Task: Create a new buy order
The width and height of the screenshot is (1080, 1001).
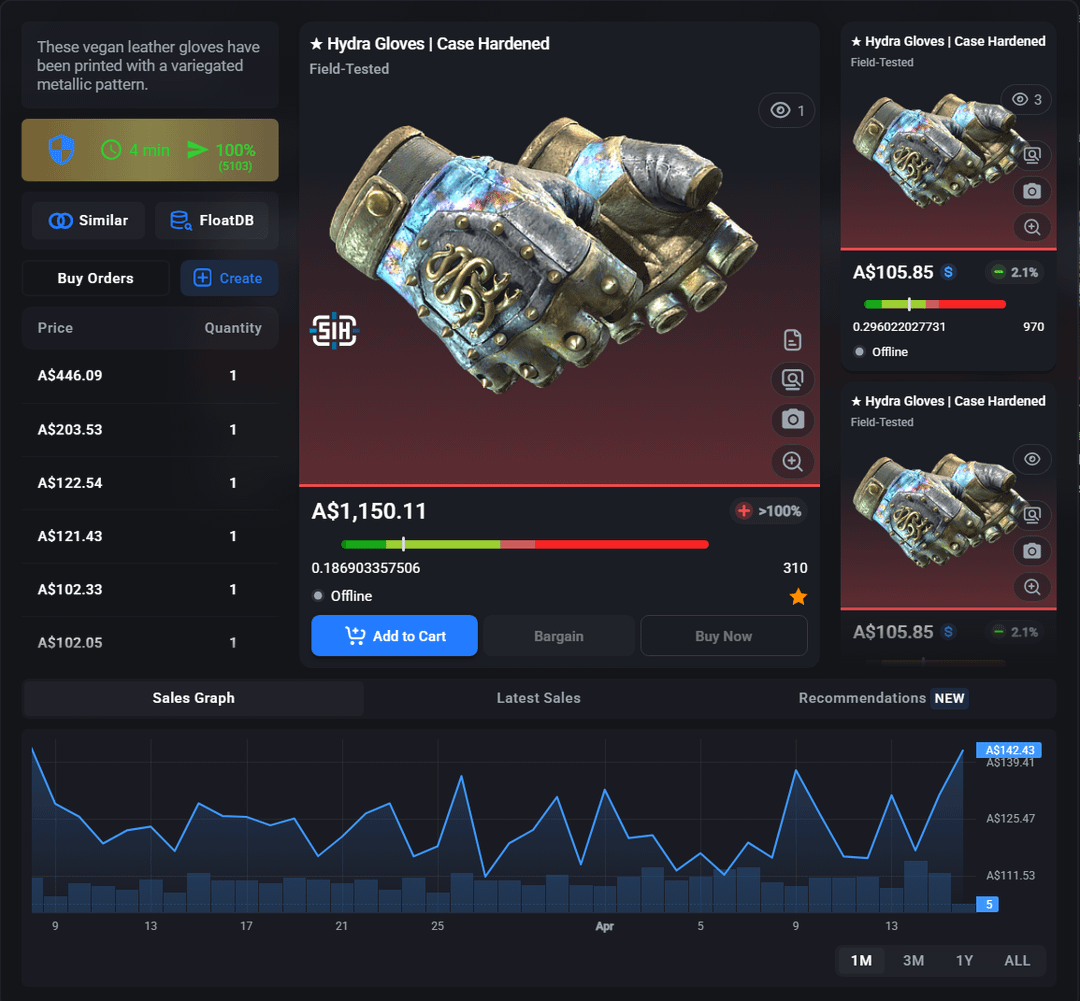Action: (229, 278)
